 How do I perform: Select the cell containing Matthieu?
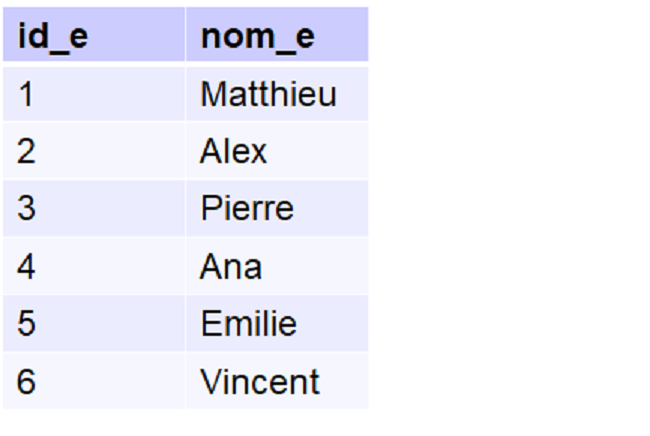pos(268,94)
